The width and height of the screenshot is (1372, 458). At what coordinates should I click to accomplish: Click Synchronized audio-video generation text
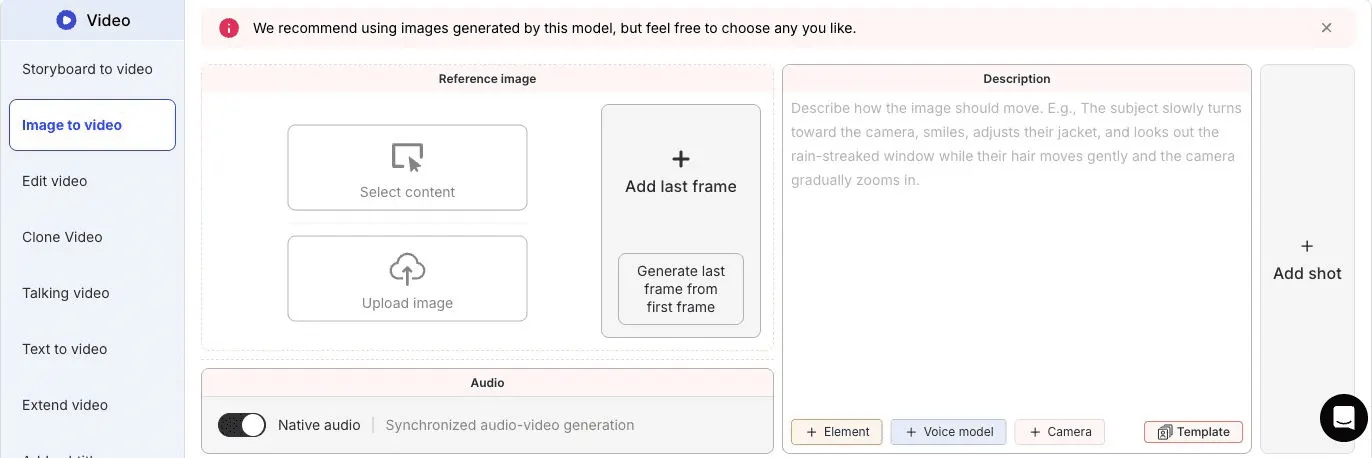(x=510, y=425)
